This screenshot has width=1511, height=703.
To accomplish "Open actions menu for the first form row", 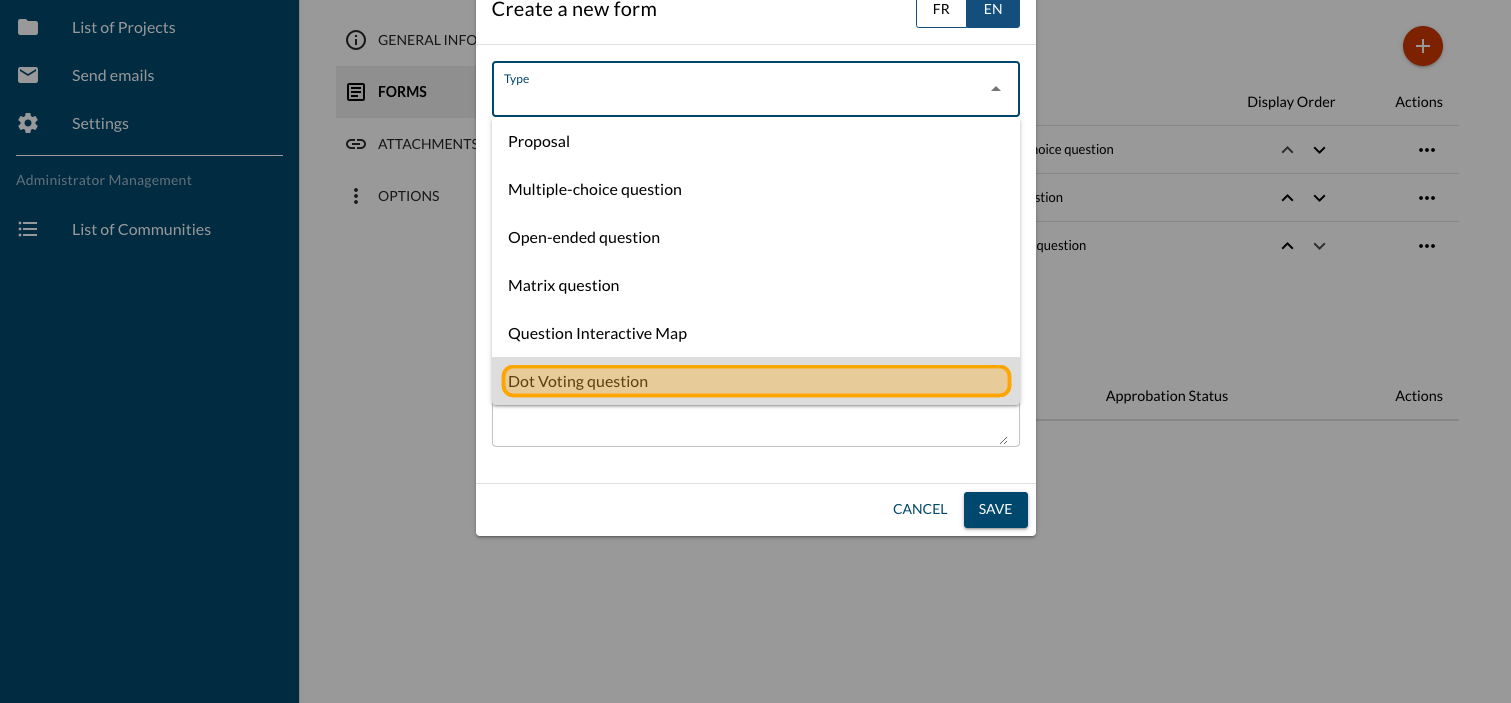I will click(x=1426, y=150).
